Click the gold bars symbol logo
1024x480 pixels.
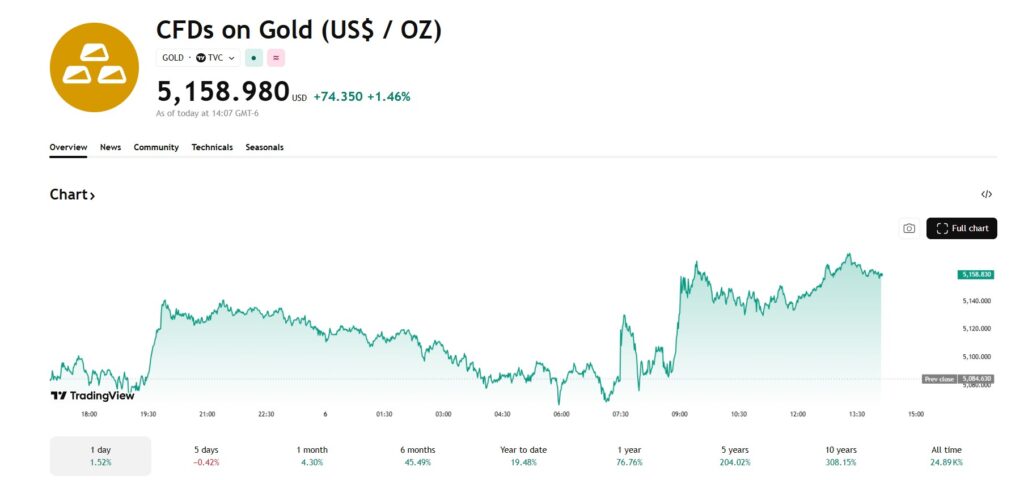(96, 66)
